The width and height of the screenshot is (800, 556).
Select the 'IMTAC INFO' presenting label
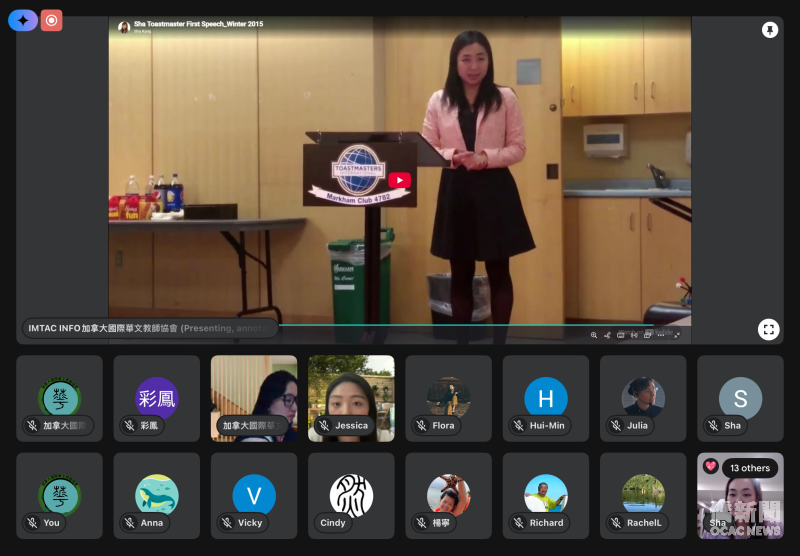150,328
